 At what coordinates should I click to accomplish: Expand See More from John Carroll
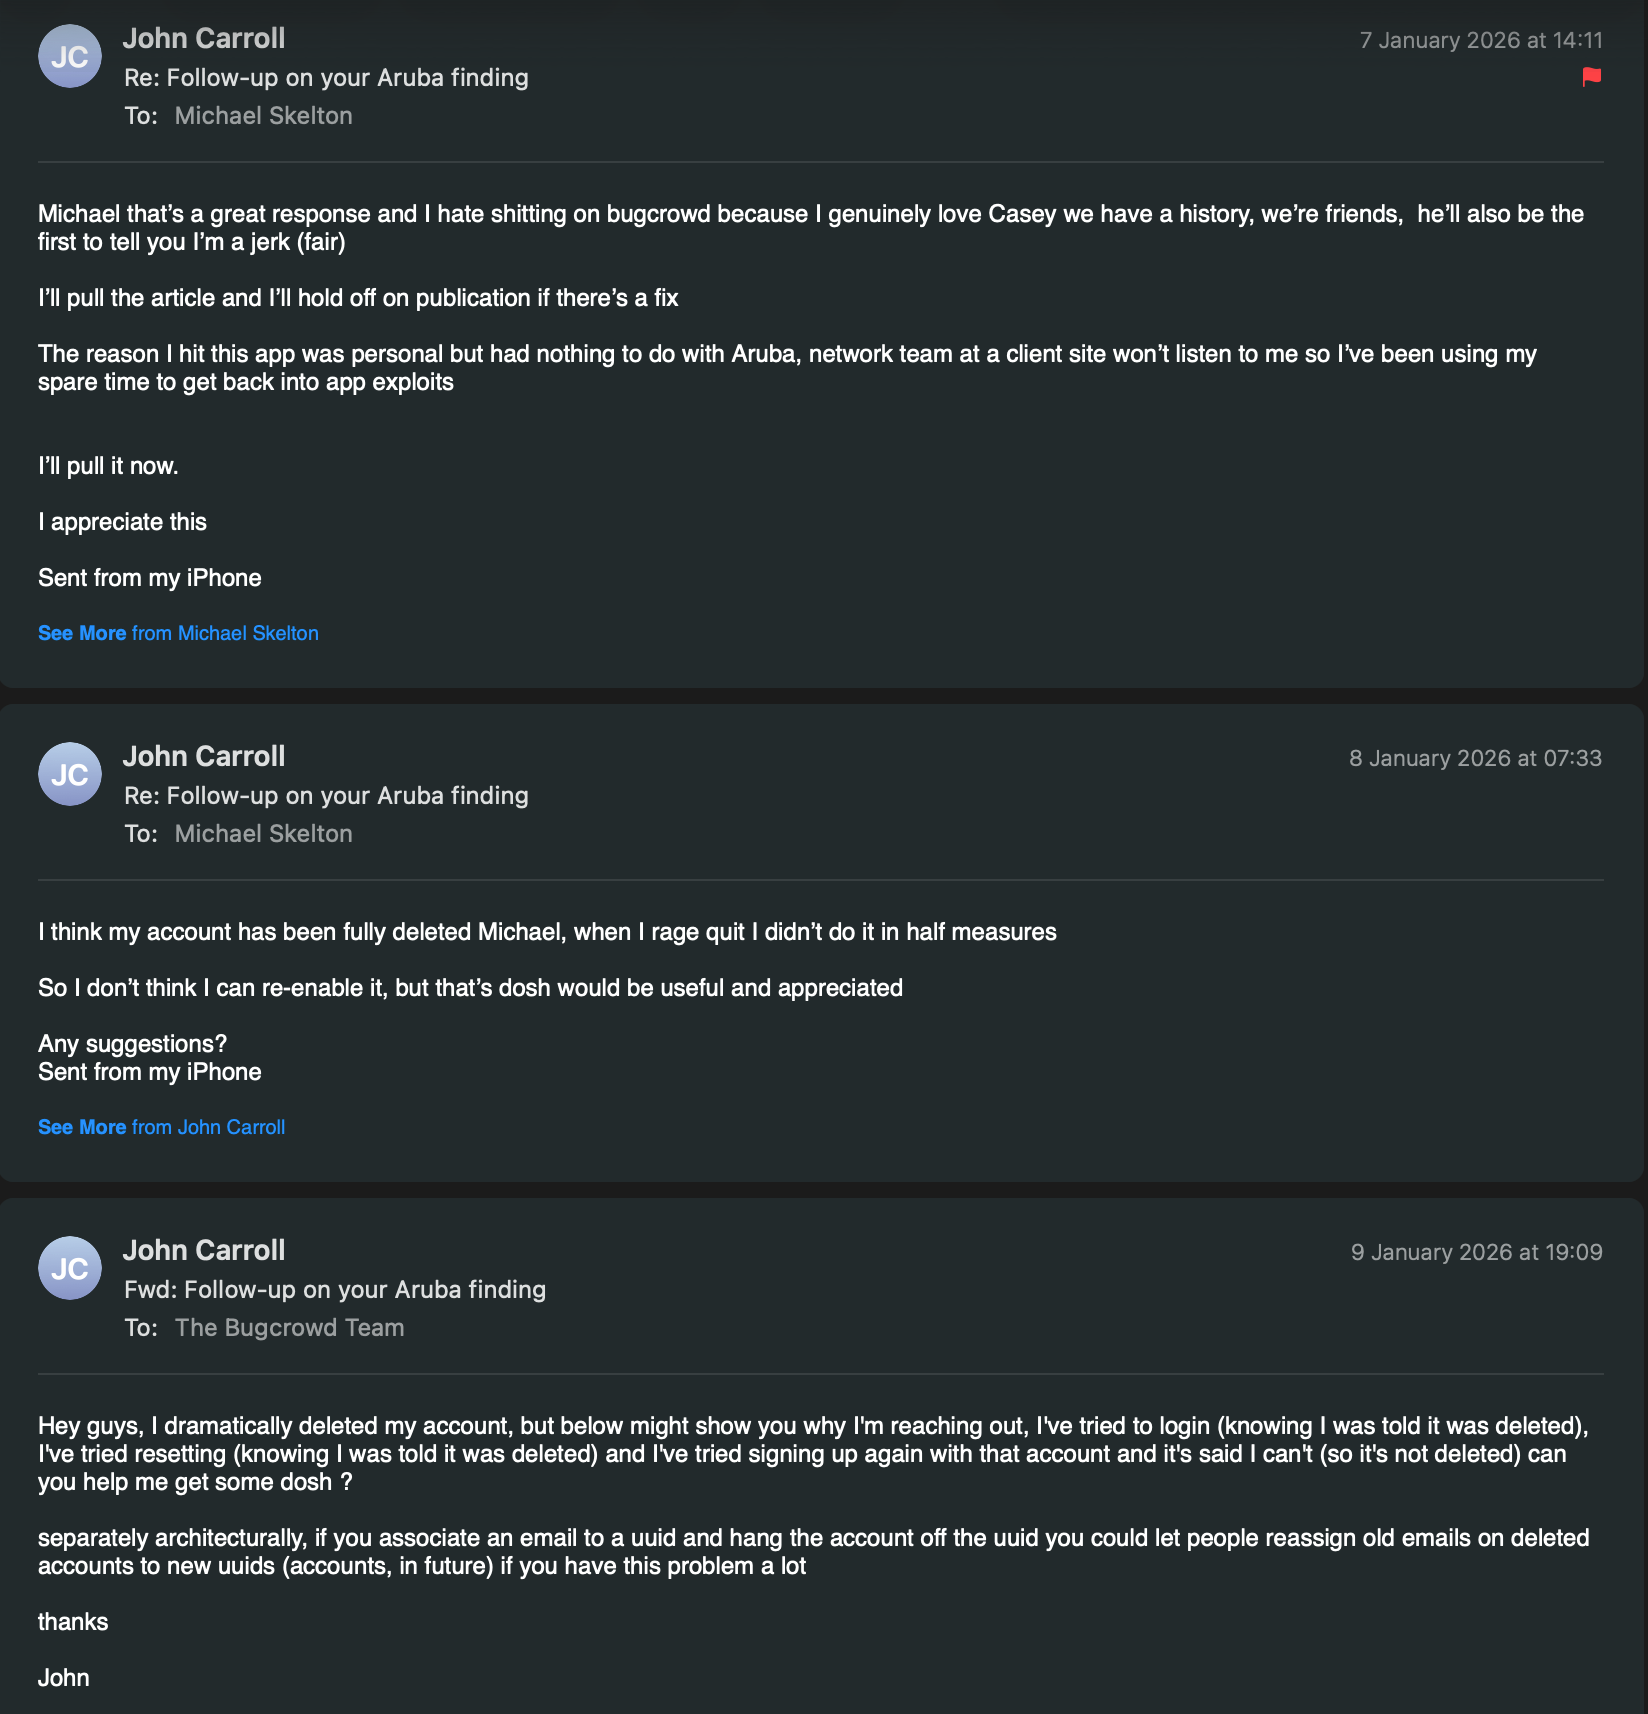[x=161, y=1127]
